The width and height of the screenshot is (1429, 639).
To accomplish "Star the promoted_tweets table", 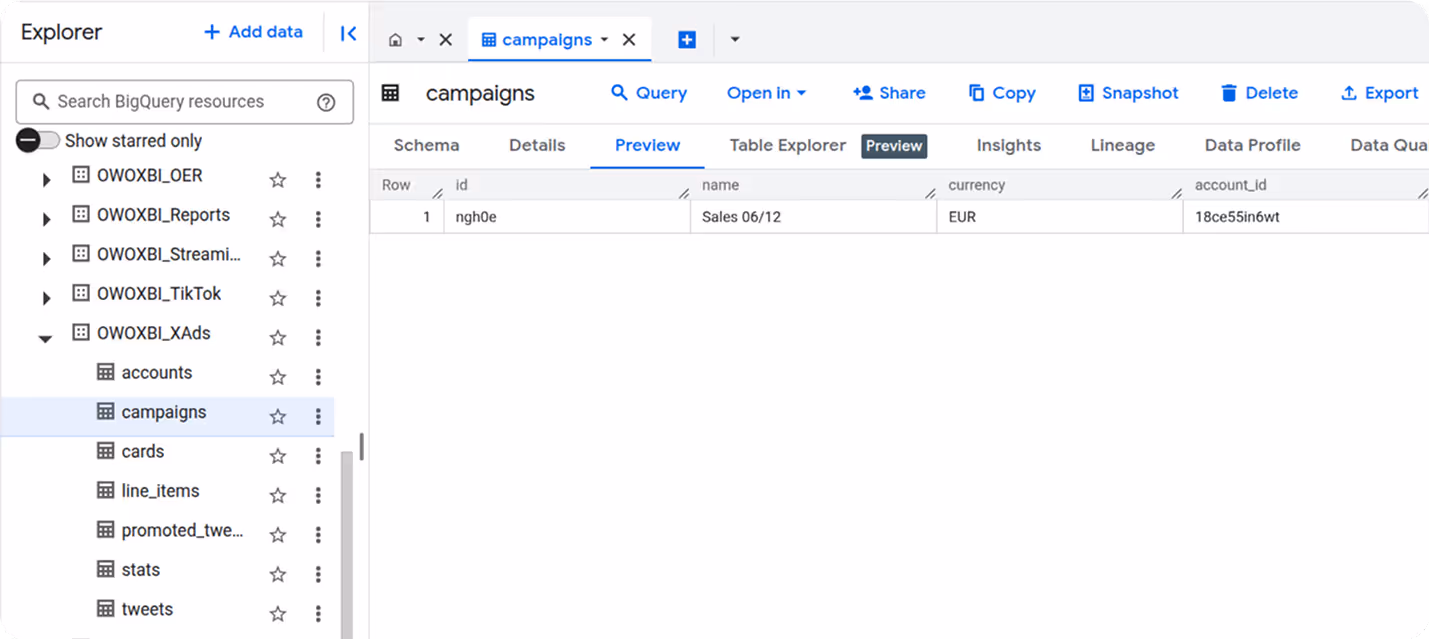I will pos(278,535).
